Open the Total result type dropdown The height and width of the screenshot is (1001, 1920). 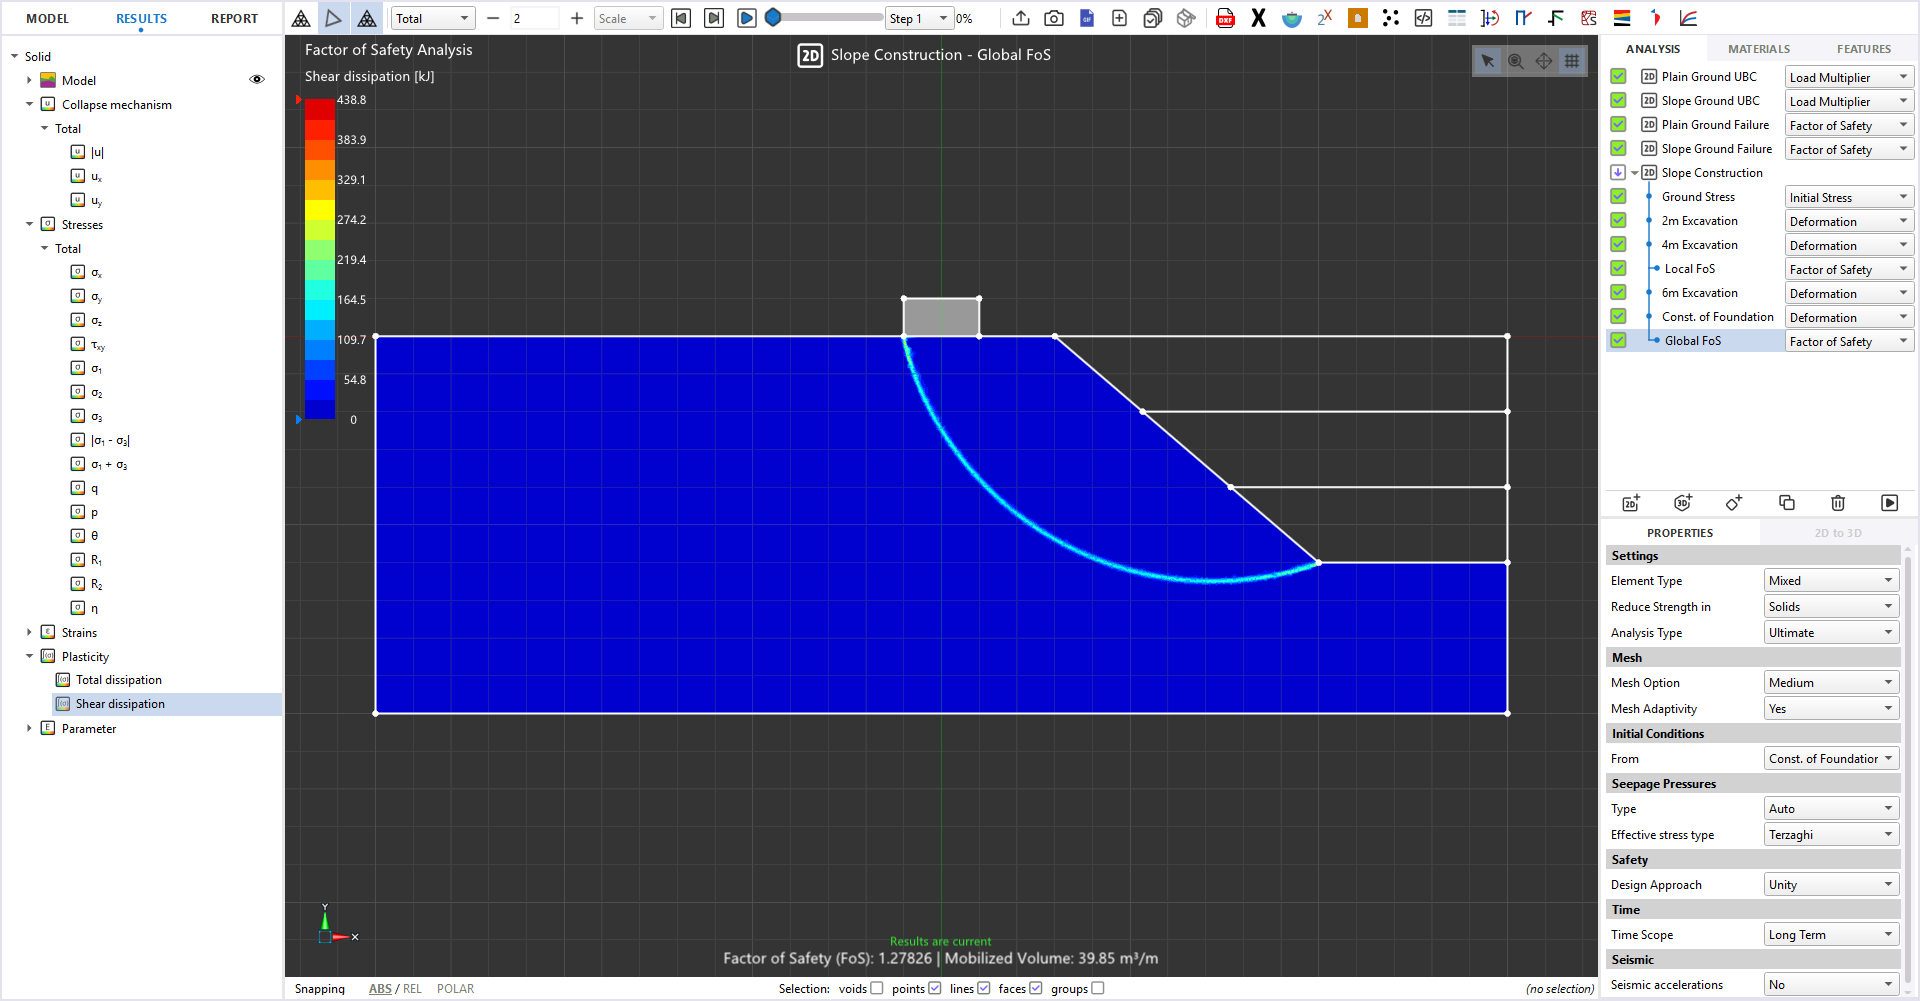coord(432,18)
